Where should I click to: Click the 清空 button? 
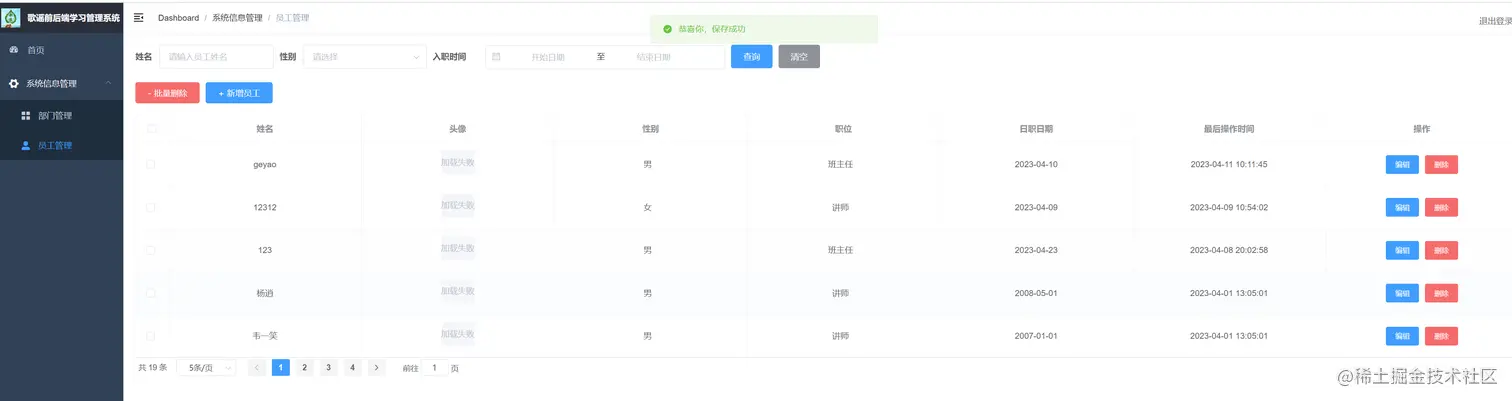[x=799, y=57]
